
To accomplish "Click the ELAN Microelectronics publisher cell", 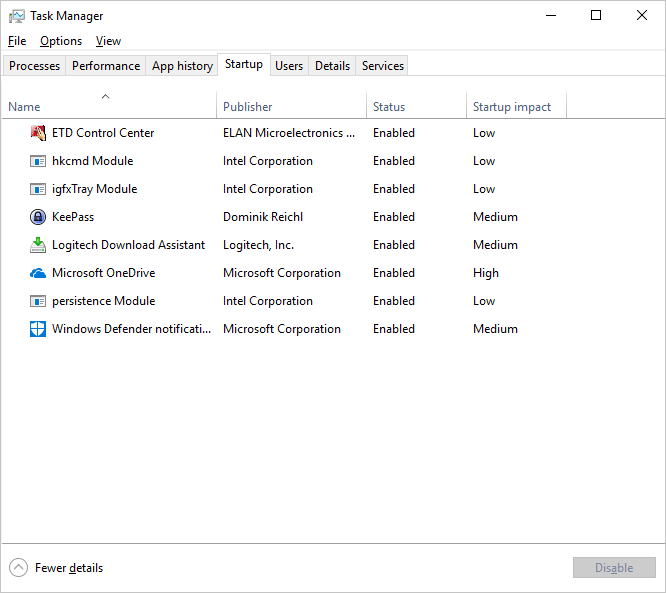I will click(x=289, y=133).
